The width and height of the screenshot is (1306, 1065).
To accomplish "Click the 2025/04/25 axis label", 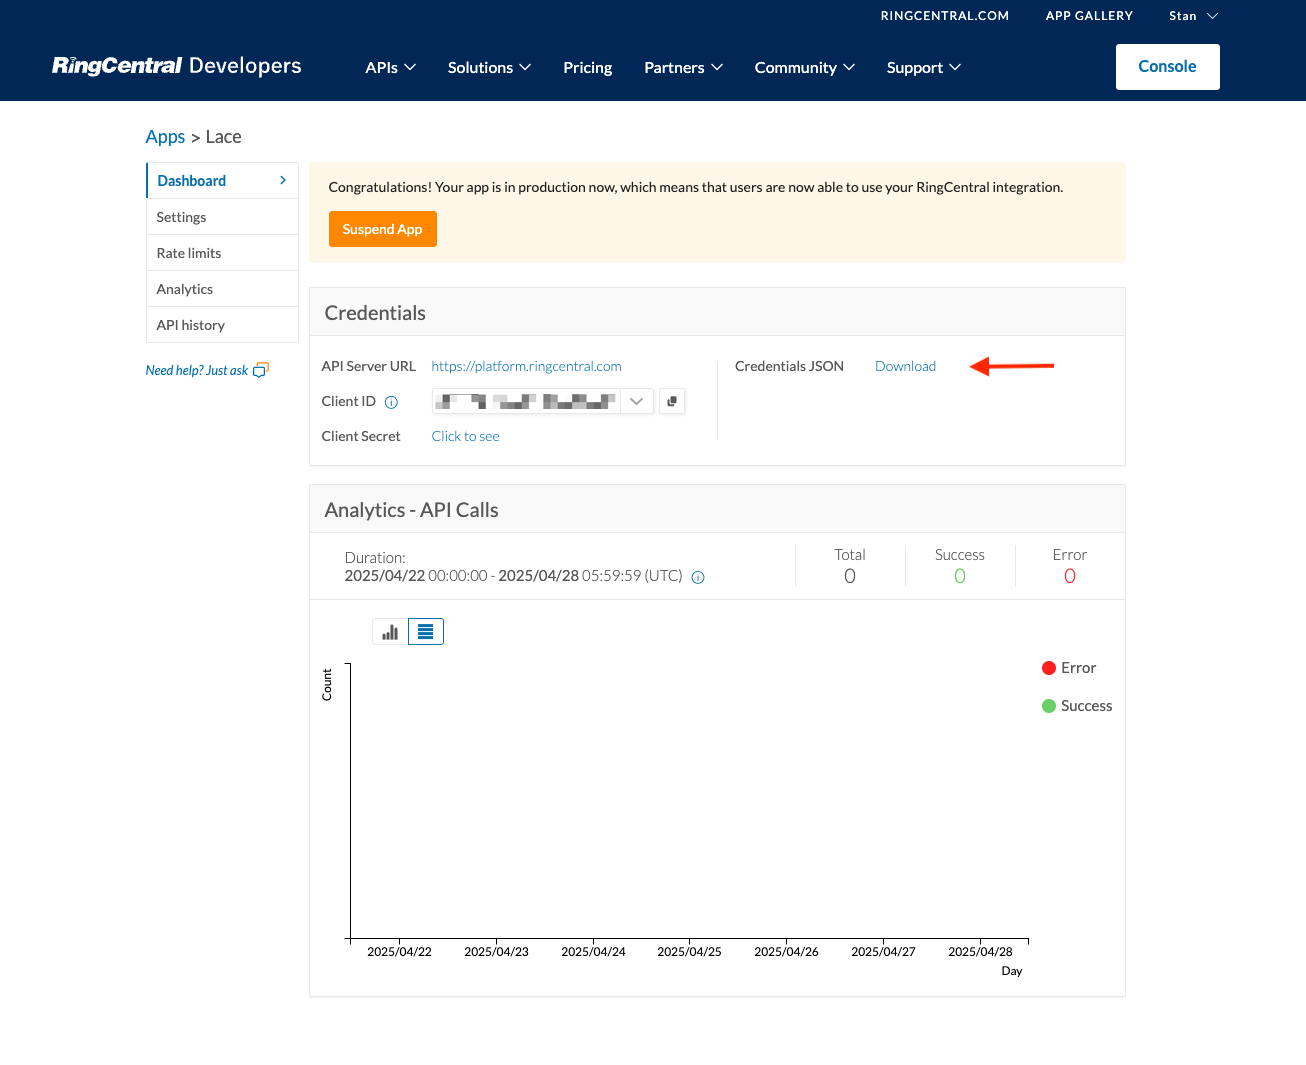I will coord(690,952).
